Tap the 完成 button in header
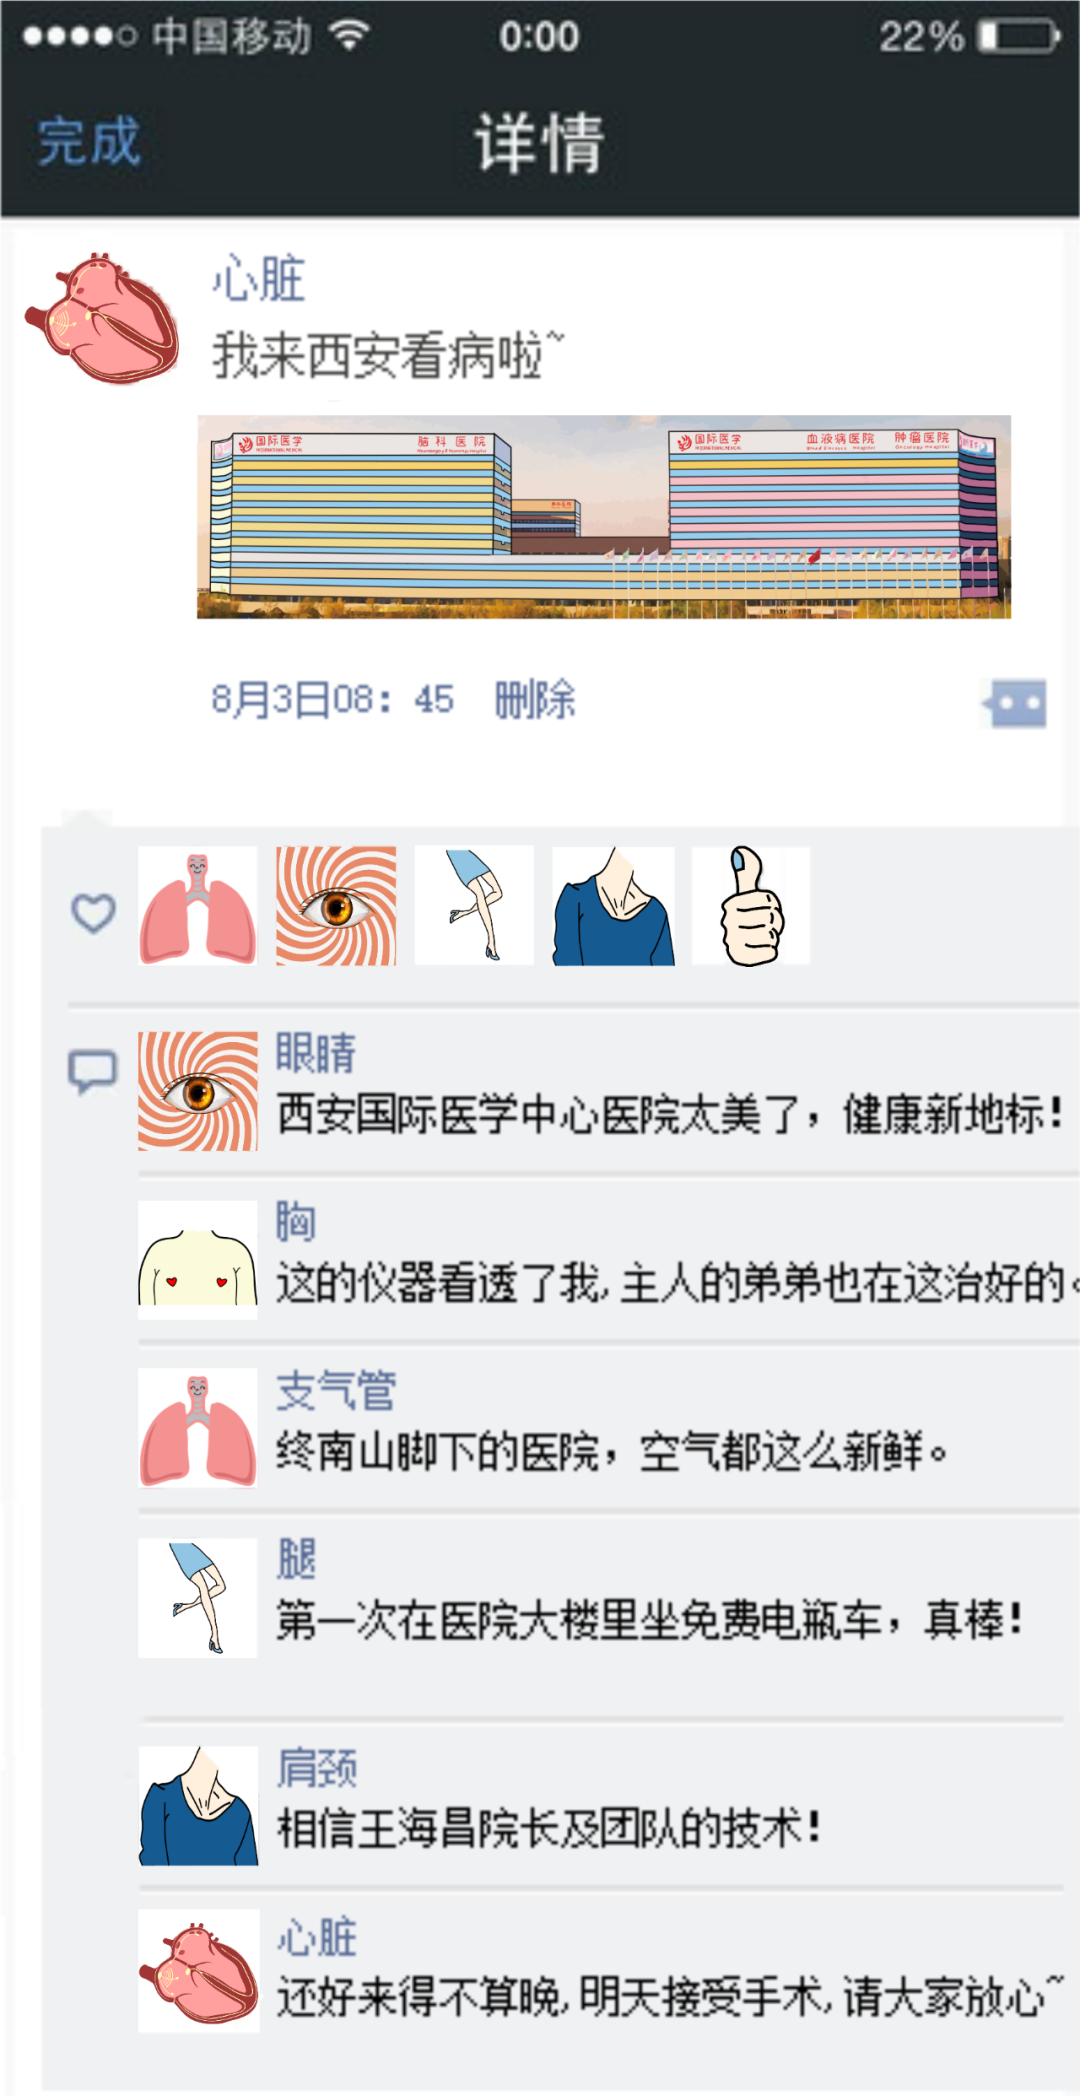The image size is (1080, 2096). pos(89,141)
